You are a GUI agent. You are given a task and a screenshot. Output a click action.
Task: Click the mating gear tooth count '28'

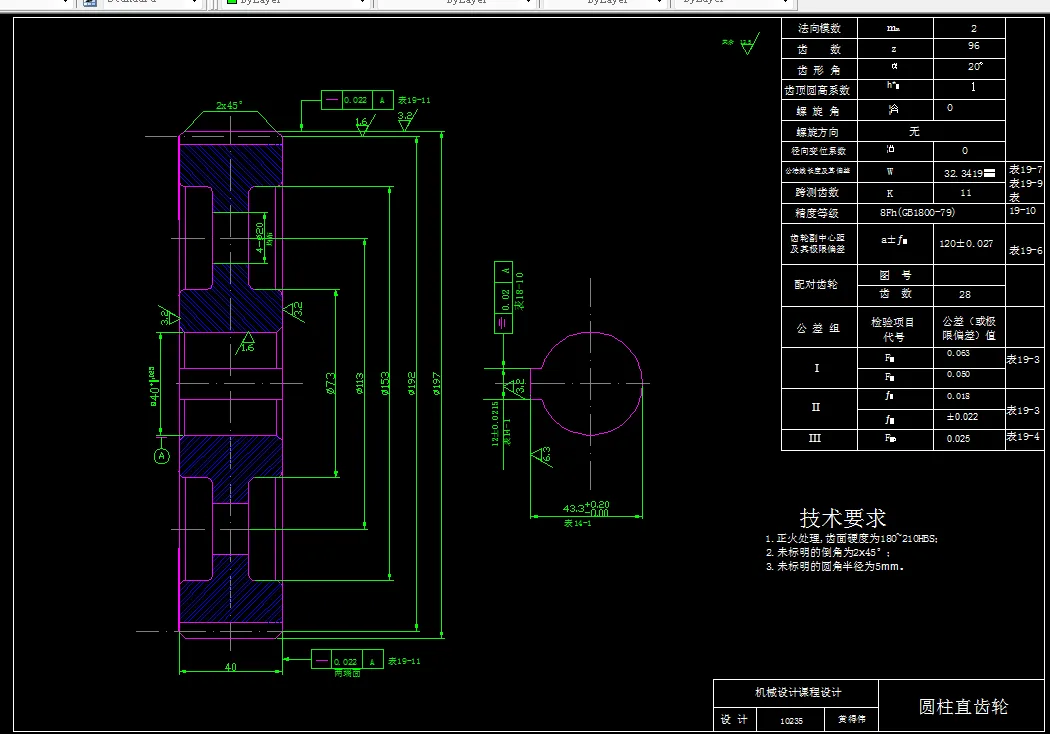click(964, 295)
